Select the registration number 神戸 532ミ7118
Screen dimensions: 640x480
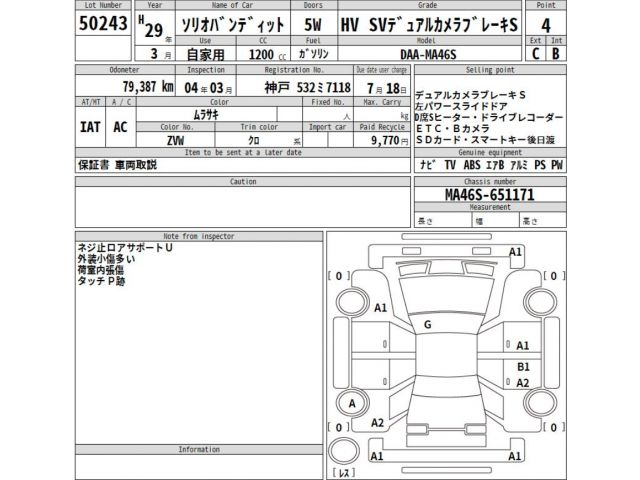(x=307, y=87)
